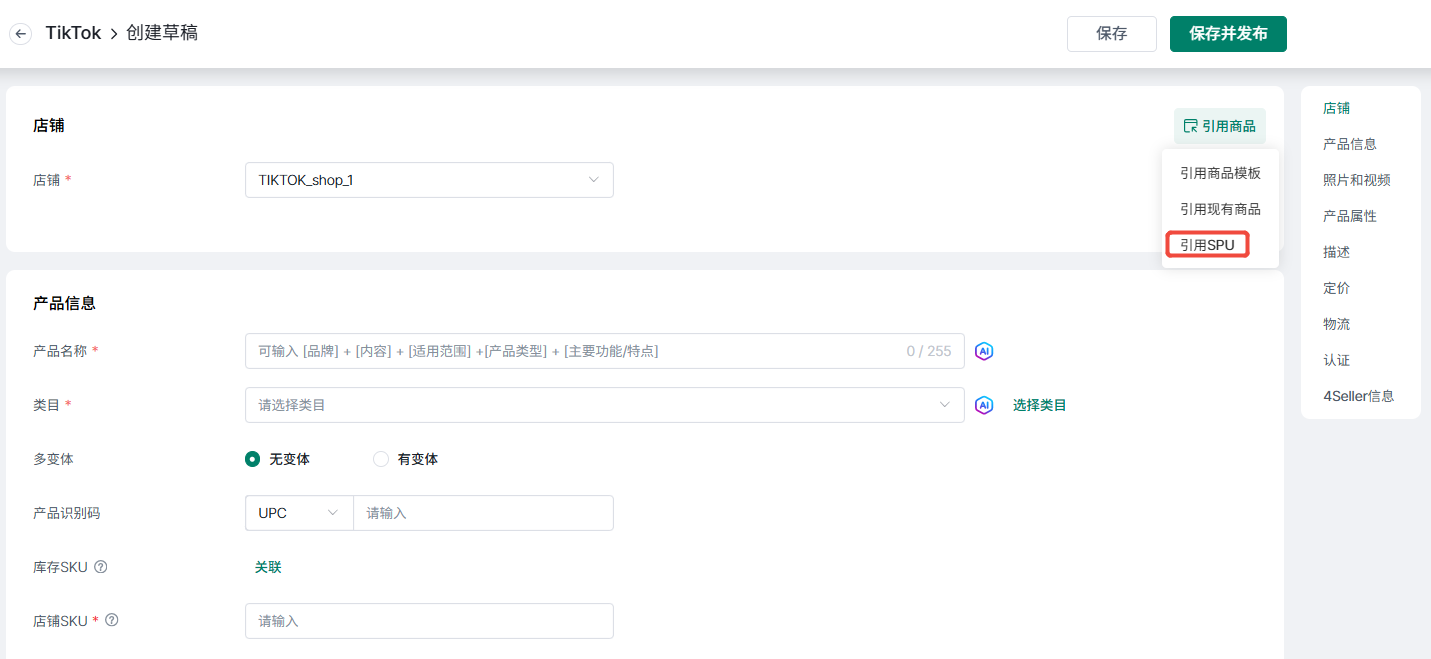Image resolution: width=1431 pixels, height=659 pixels.
Task: Jump to 产品属性 in side navigation
Action: [x=1350, y=216]
